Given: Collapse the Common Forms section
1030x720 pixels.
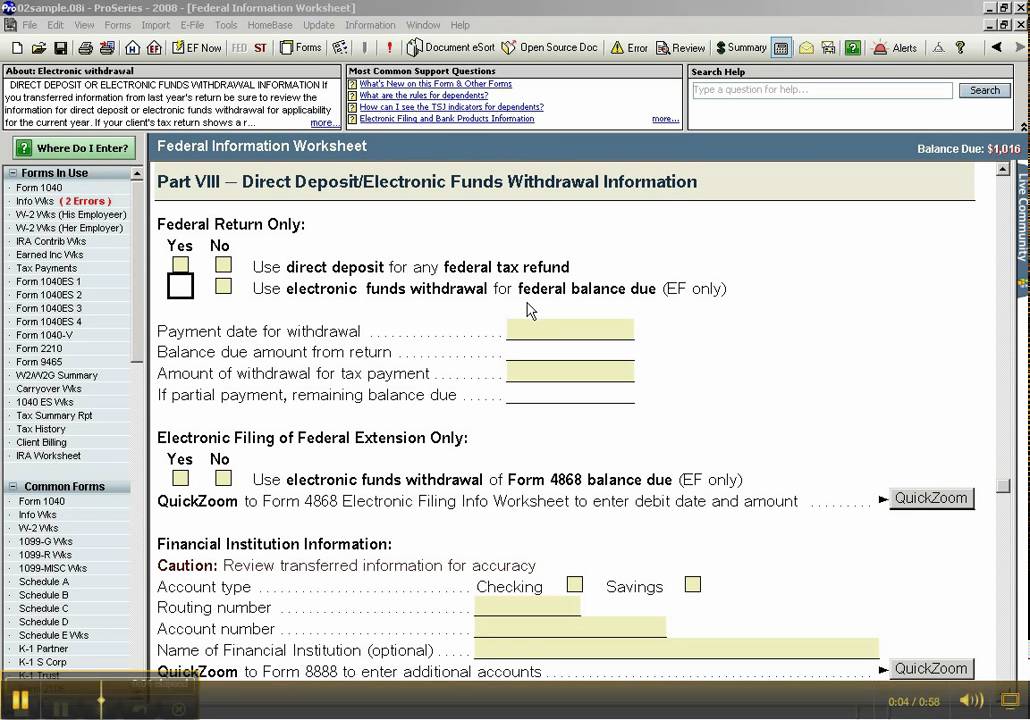Looking at the screenshot, I should pos(12,486).
